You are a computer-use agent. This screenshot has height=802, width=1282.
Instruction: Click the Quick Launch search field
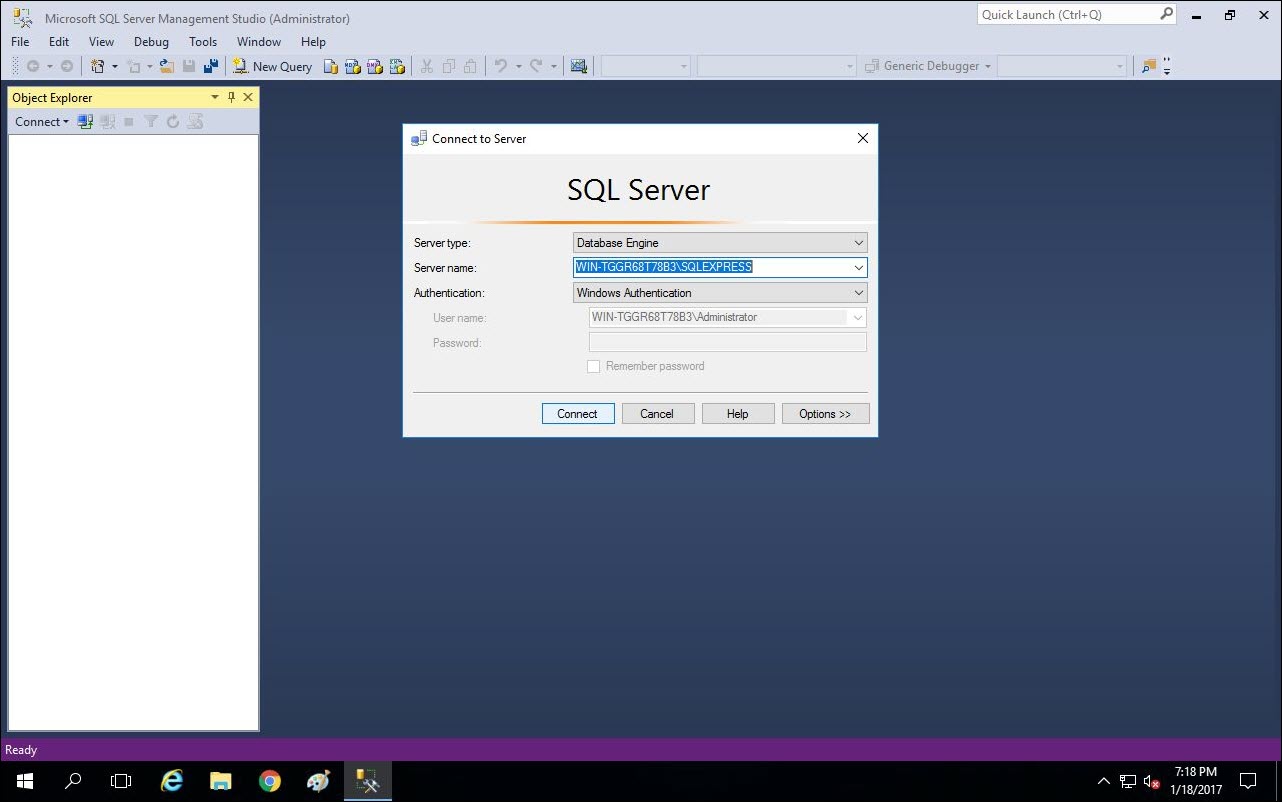(x=1066, y=15)
